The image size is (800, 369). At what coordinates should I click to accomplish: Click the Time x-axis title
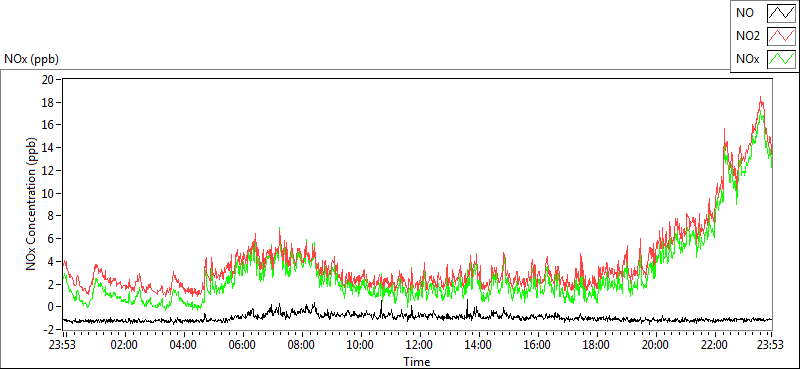[x=416, y=362]
